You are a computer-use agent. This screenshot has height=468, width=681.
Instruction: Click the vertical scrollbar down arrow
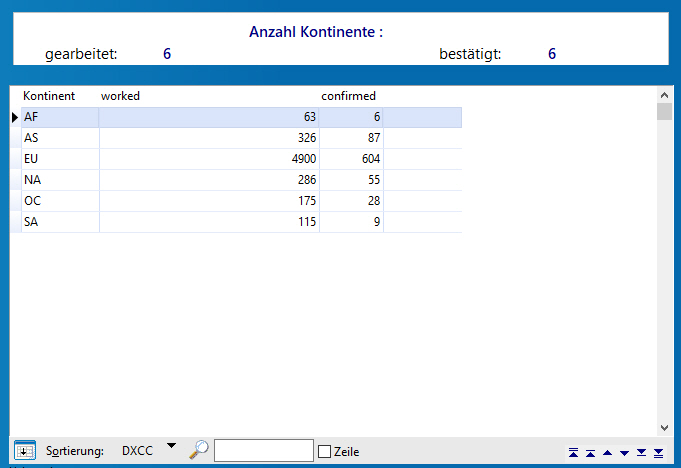664,428
